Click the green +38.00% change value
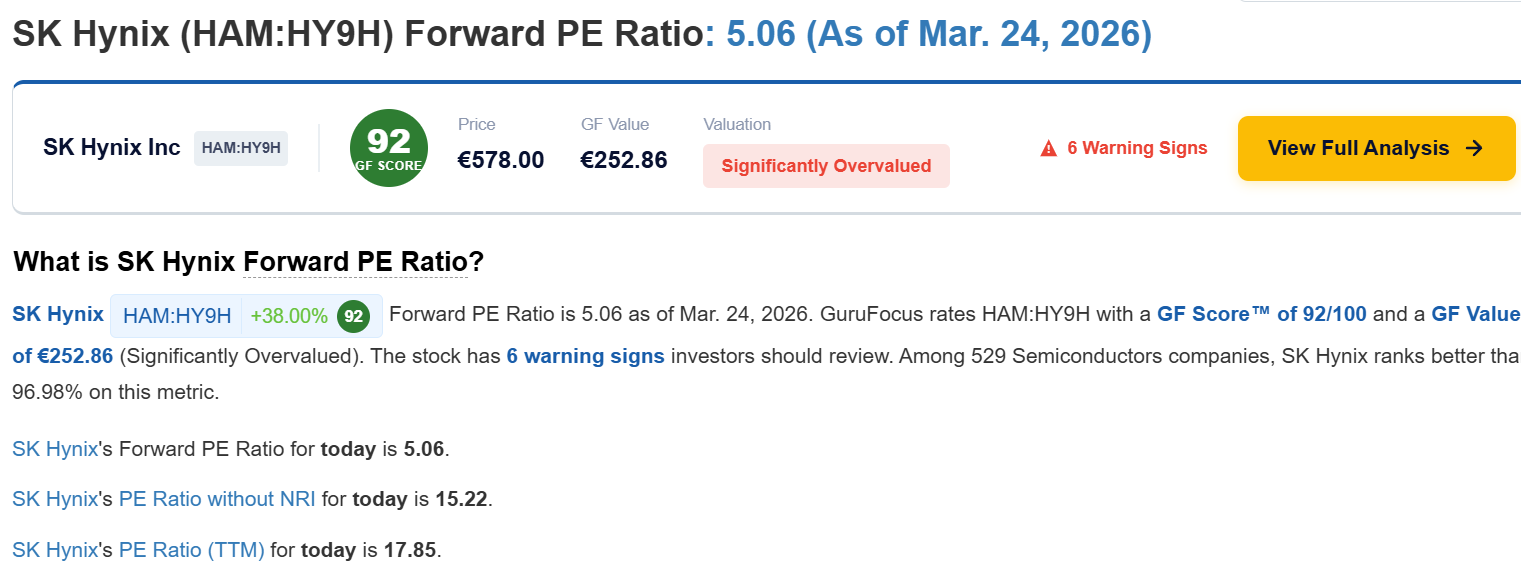1521x582 pixels. click(x=289, y=316)
